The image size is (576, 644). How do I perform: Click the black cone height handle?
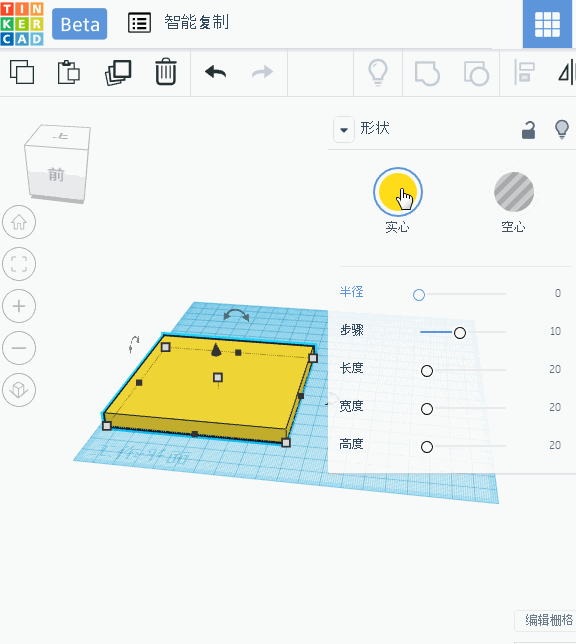tap(216, 350)
